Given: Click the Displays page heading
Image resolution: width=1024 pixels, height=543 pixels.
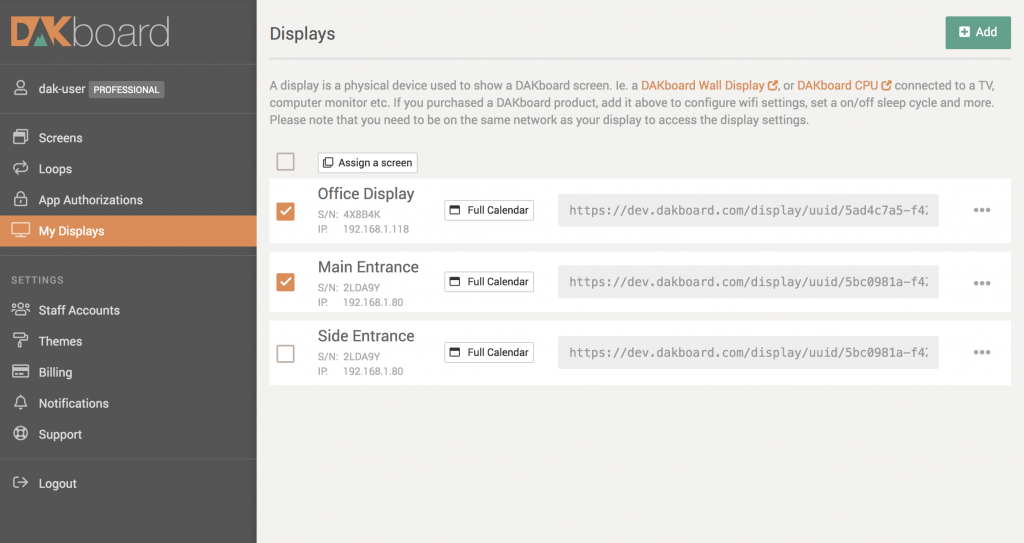Looking at the screenshot, I should (302, 34).
